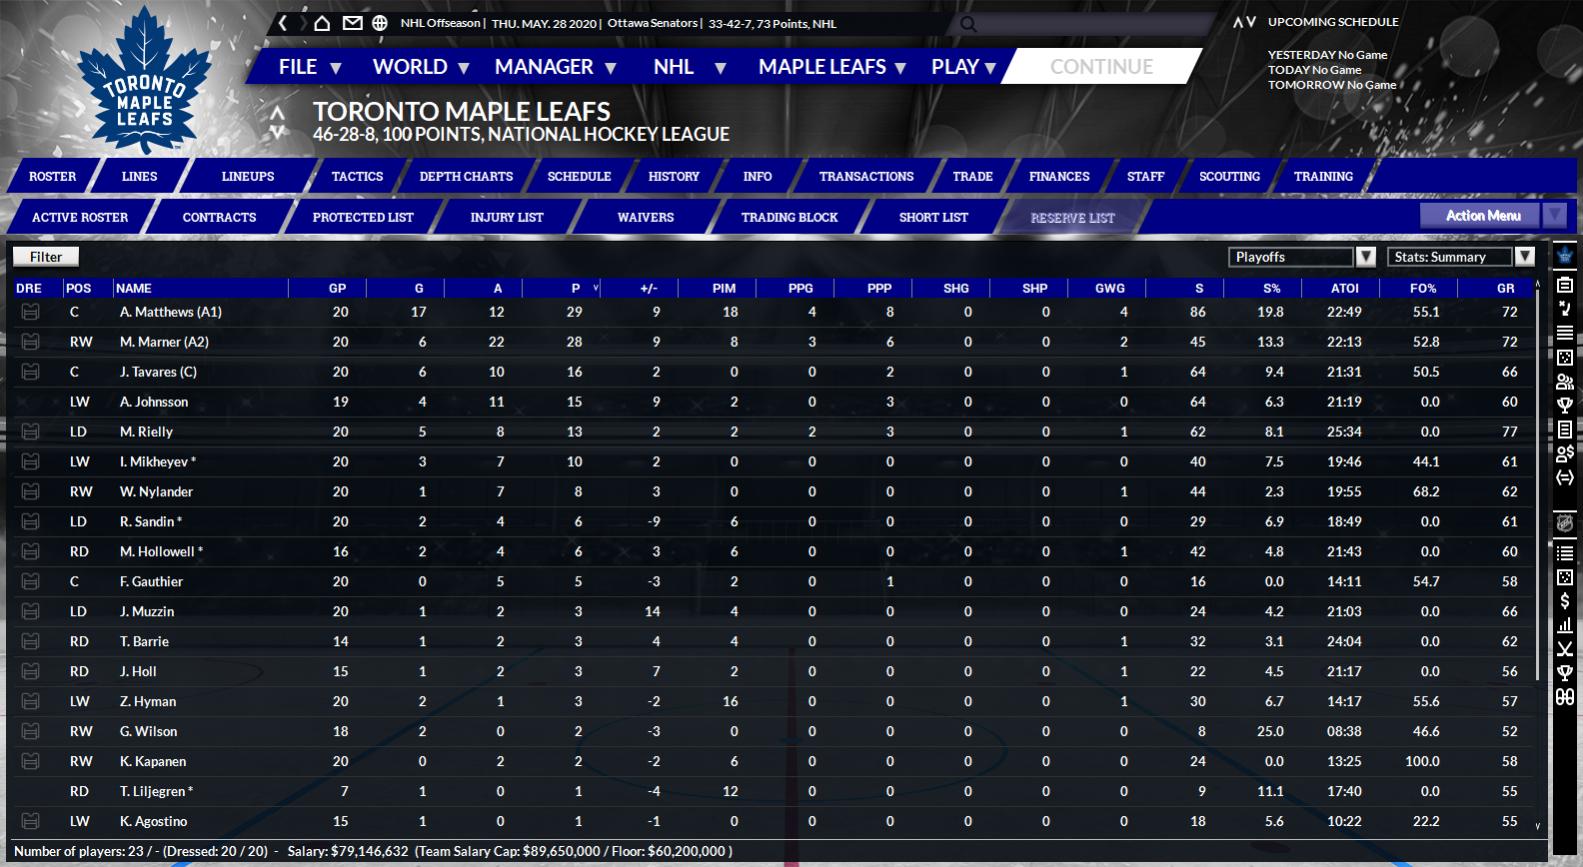The width and height of the screenshot is (1583, 867).
Task: Open the crossed hockey sticks icon
Action: (x=1565, y=649)
